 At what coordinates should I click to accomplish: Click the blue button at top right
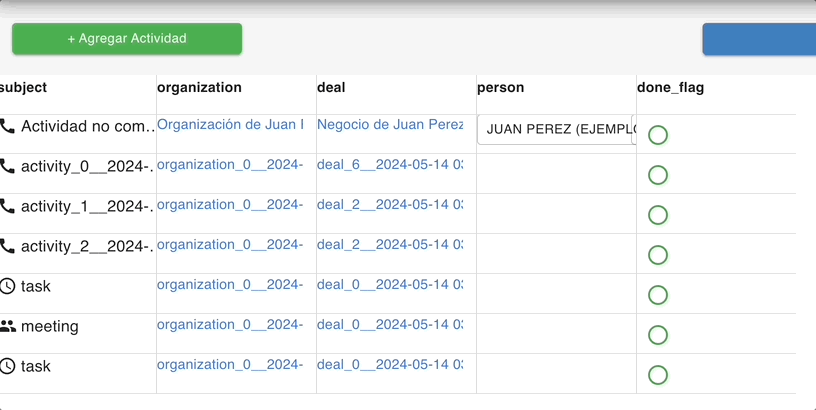[x=760, y=39]
